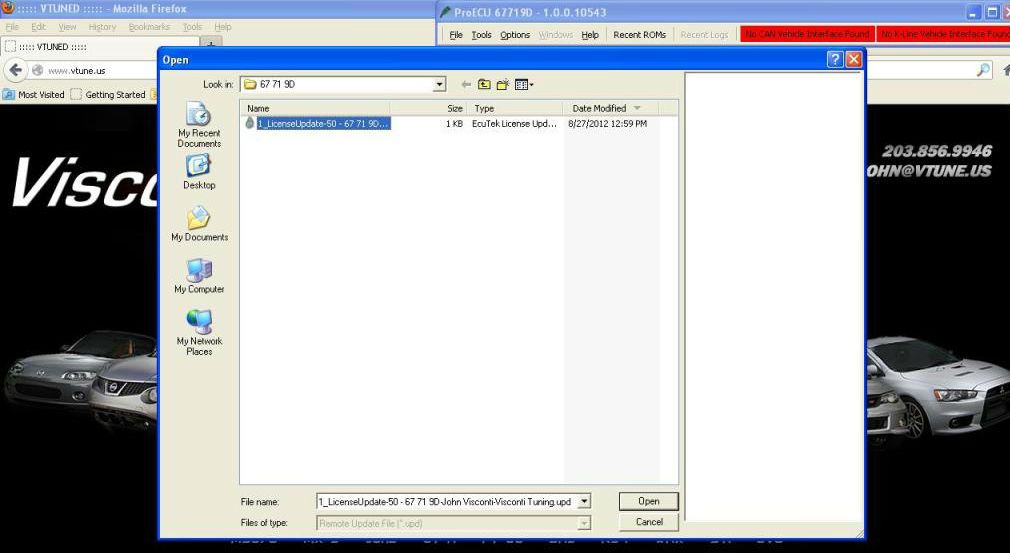Open the Options menu in ProECU
This screenshot has height=553, width=1010.
click(x=515, y=35)
